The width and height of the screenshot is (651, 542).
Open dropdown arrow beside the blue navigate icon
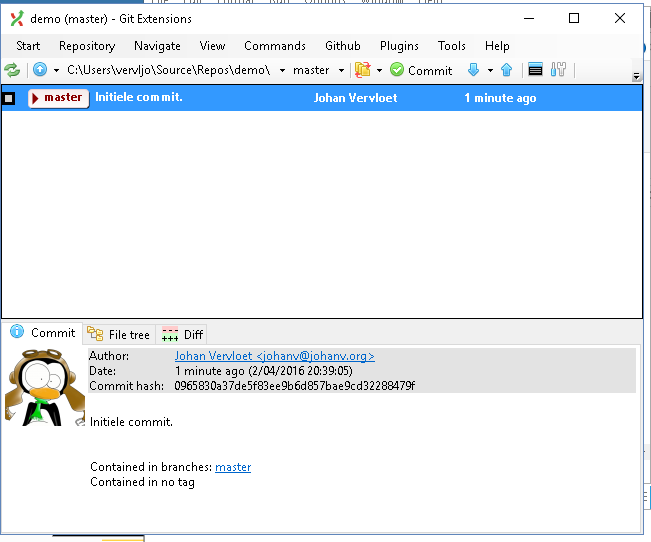click(x=56, y=70)
